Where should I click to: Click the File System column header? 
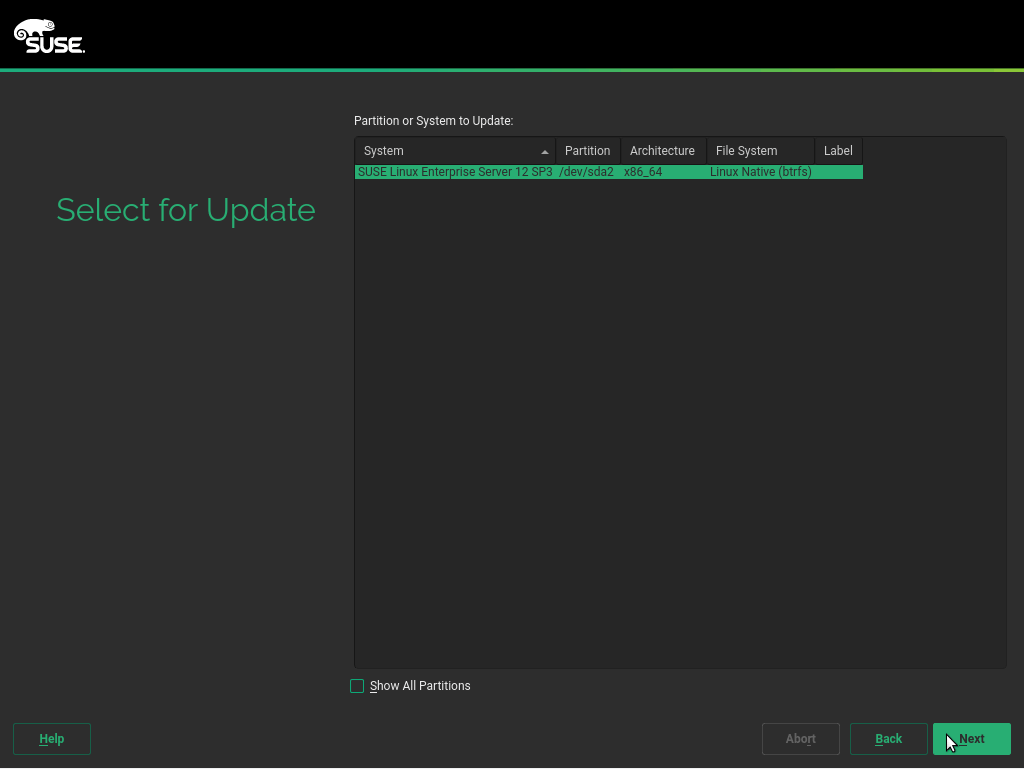(x=746, y=150)
